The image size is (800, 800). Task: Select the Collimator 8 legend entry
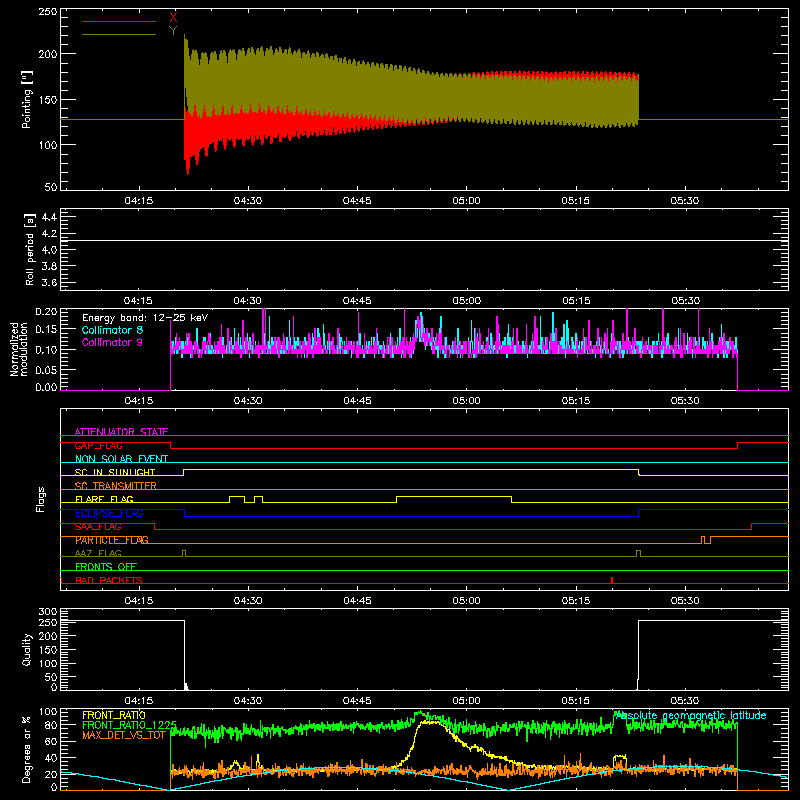(x=112, y=330)
